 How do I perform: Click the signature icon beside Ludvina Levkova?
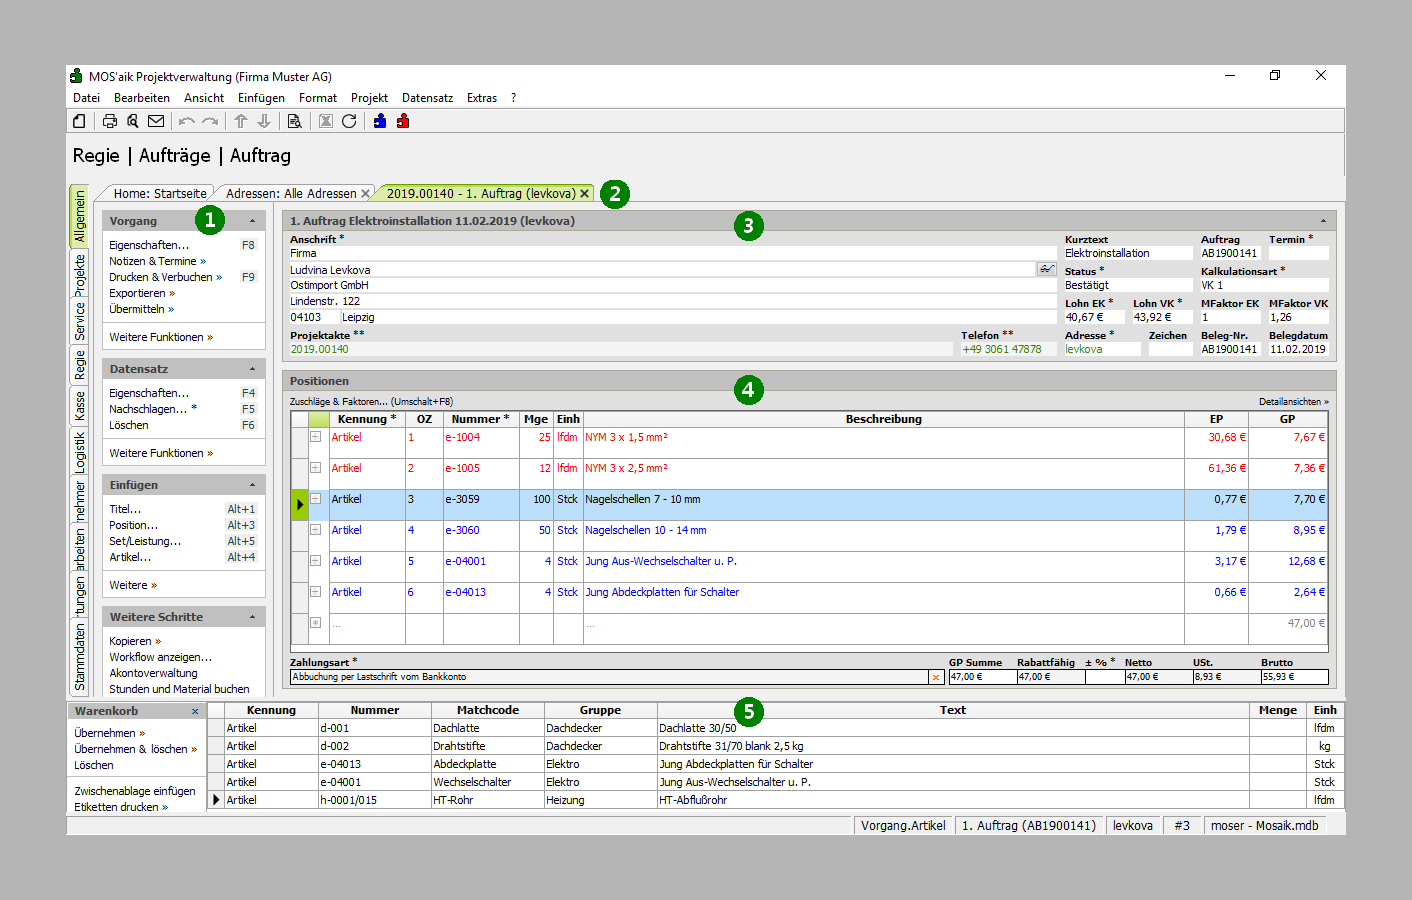(1046, 269)
